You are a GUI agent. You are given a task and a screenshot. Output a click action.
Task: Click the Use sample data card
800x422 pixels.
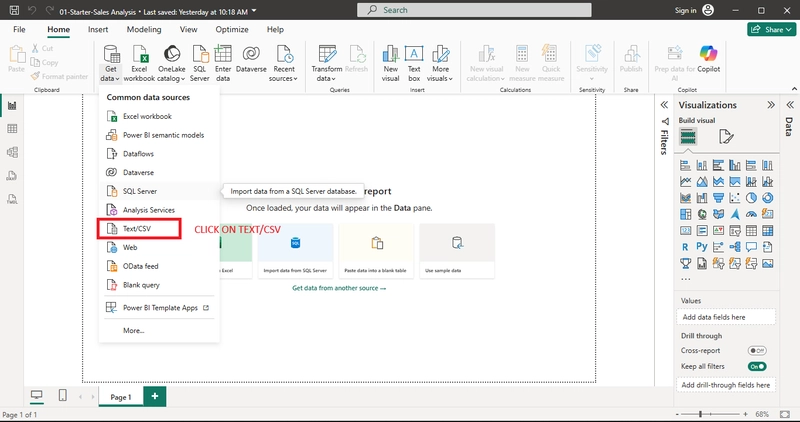point(457,251)
